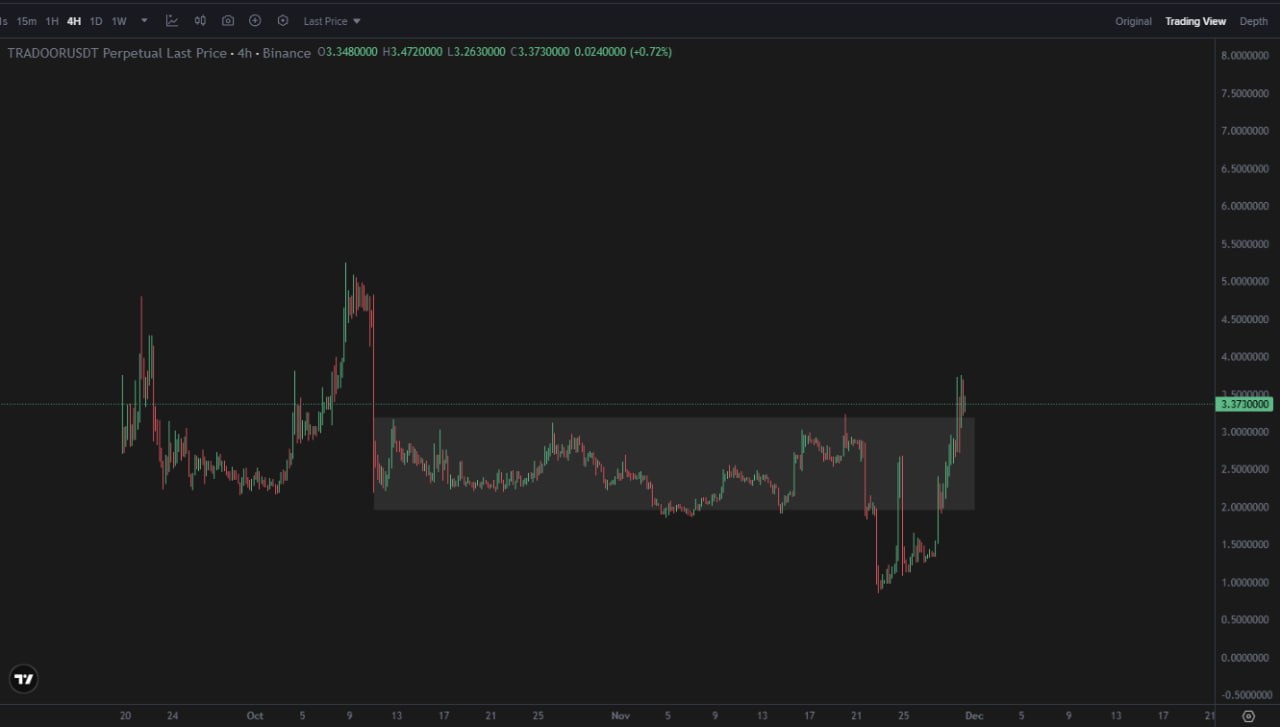
Task: Click the plus circle icon in toolbar
Action: click(255, 21)
